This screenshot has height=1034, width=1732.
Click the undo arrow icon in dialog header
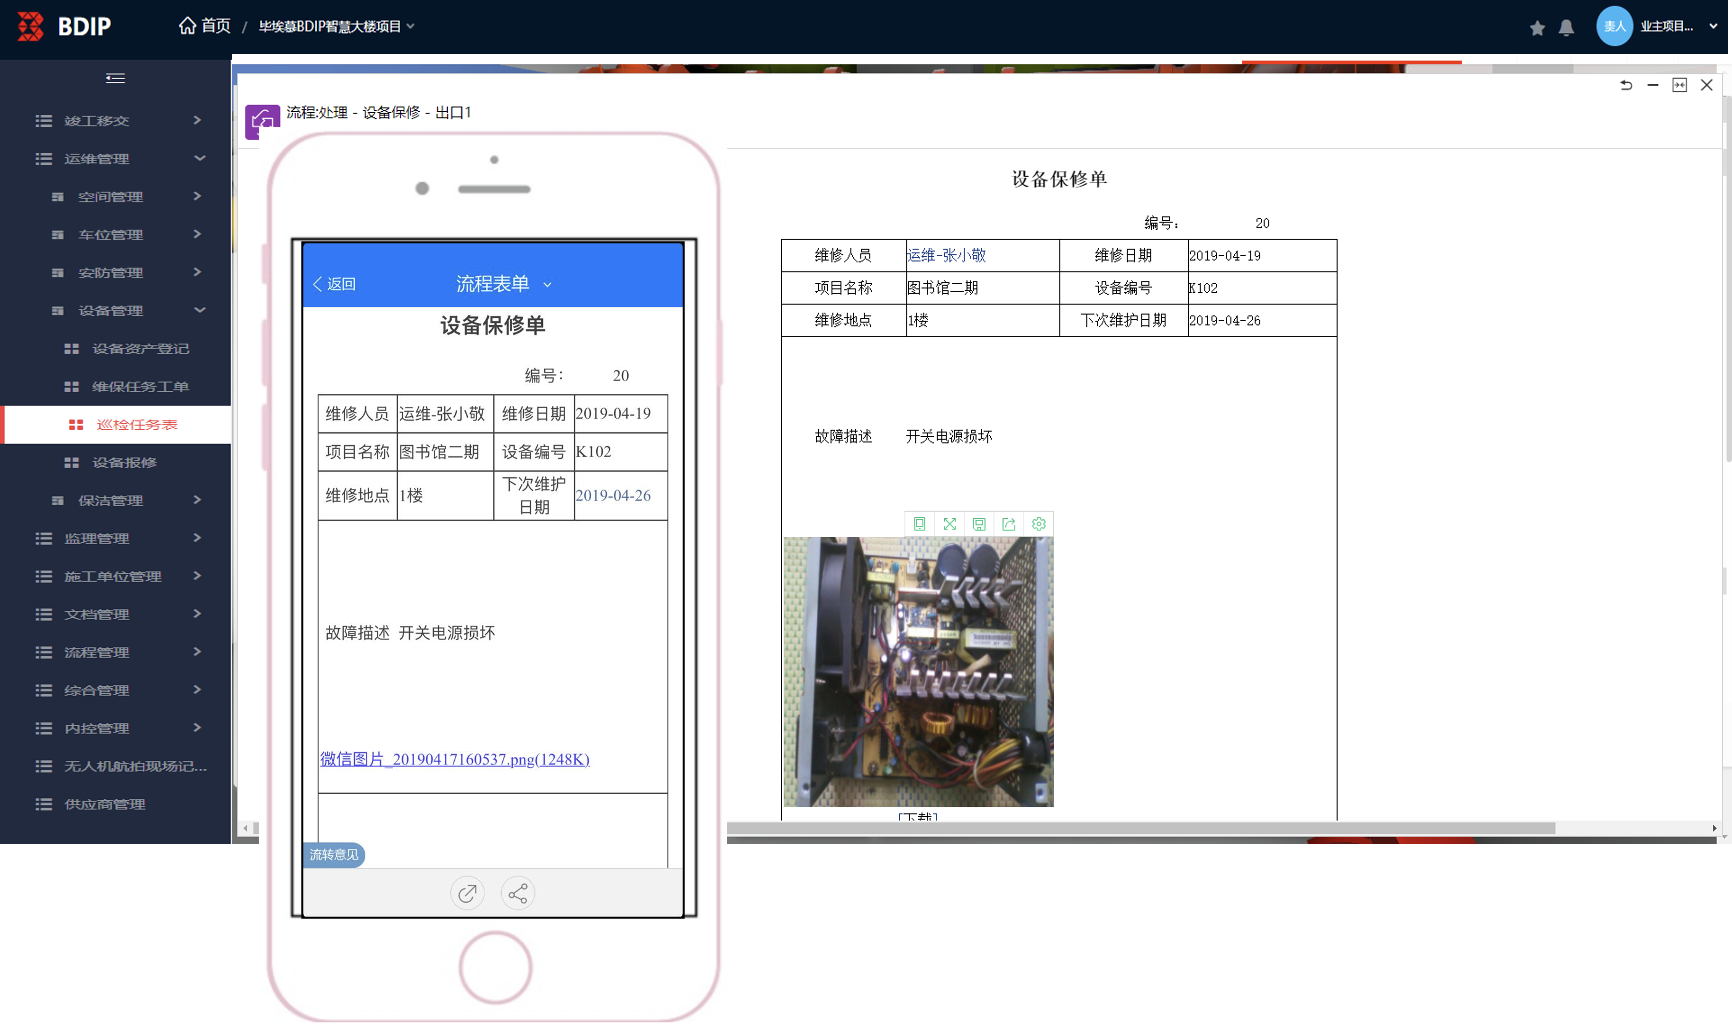(x=1626, y=86)
